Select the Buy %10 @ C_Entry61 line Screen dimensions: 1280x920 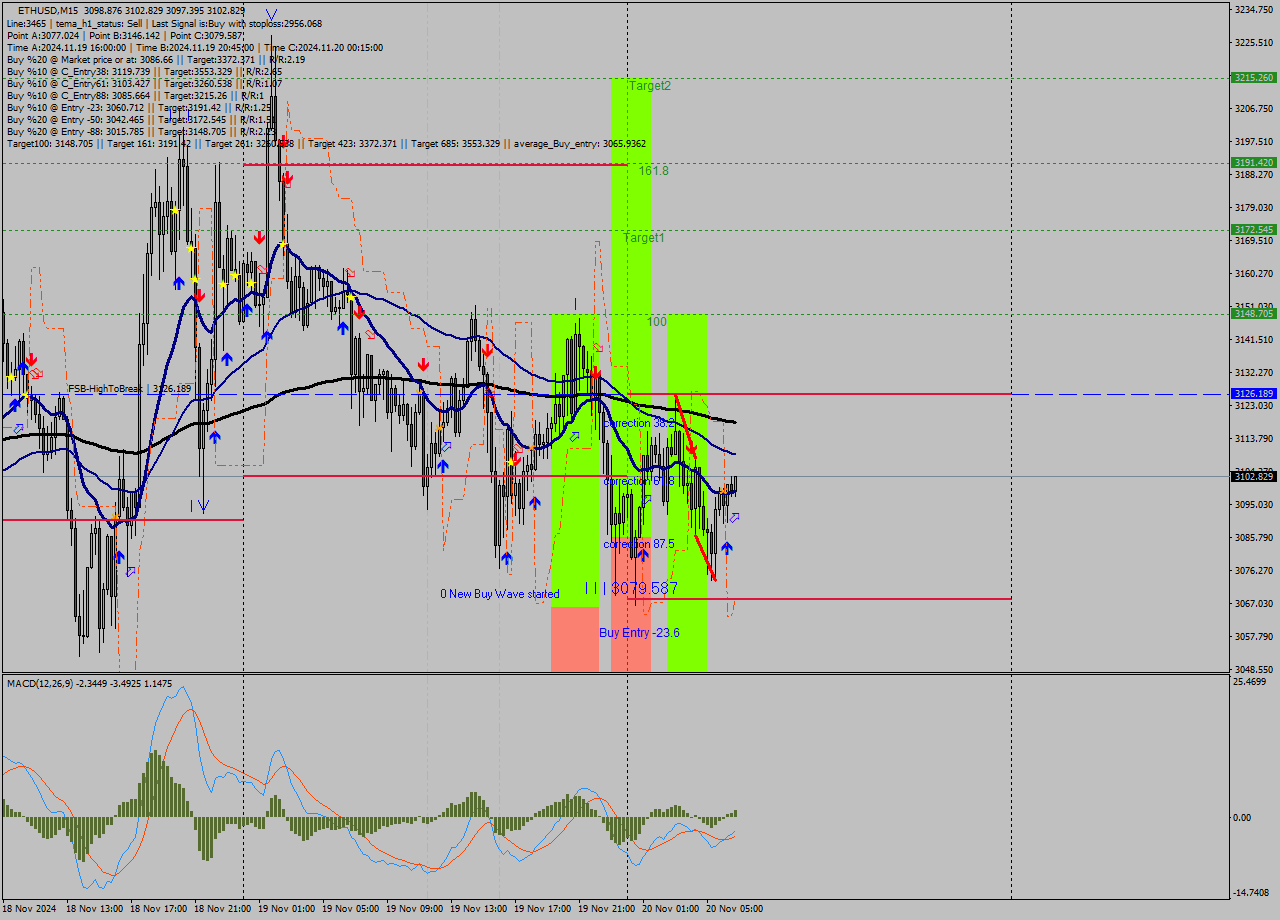[144, 83]
